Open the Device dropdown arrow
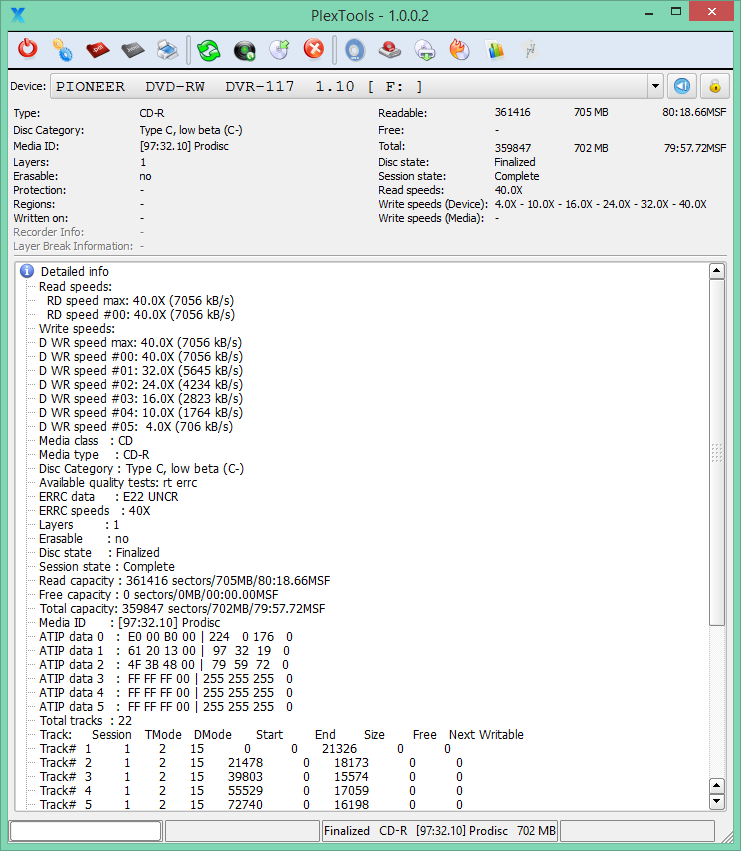This screenshot has width=741, height=851. (655, 86)
